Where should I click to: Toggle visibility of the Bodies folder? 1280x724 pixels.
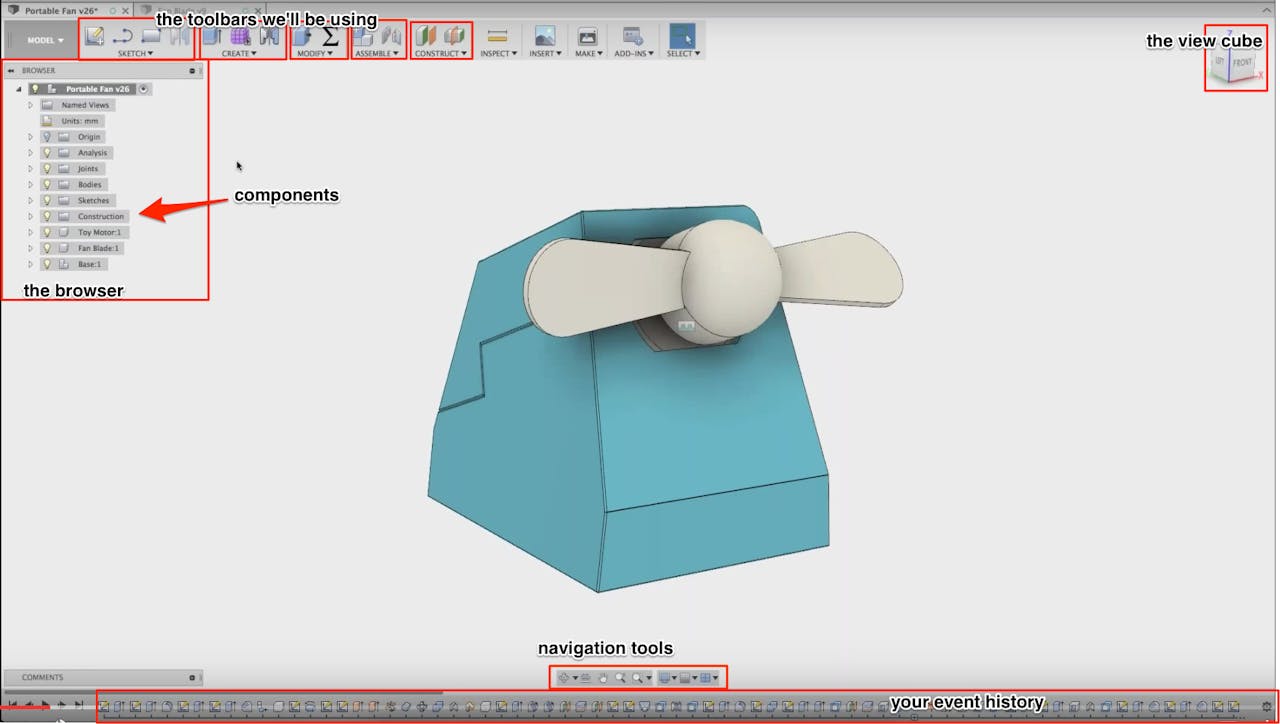pyautogui.click(x=47, y=184)
